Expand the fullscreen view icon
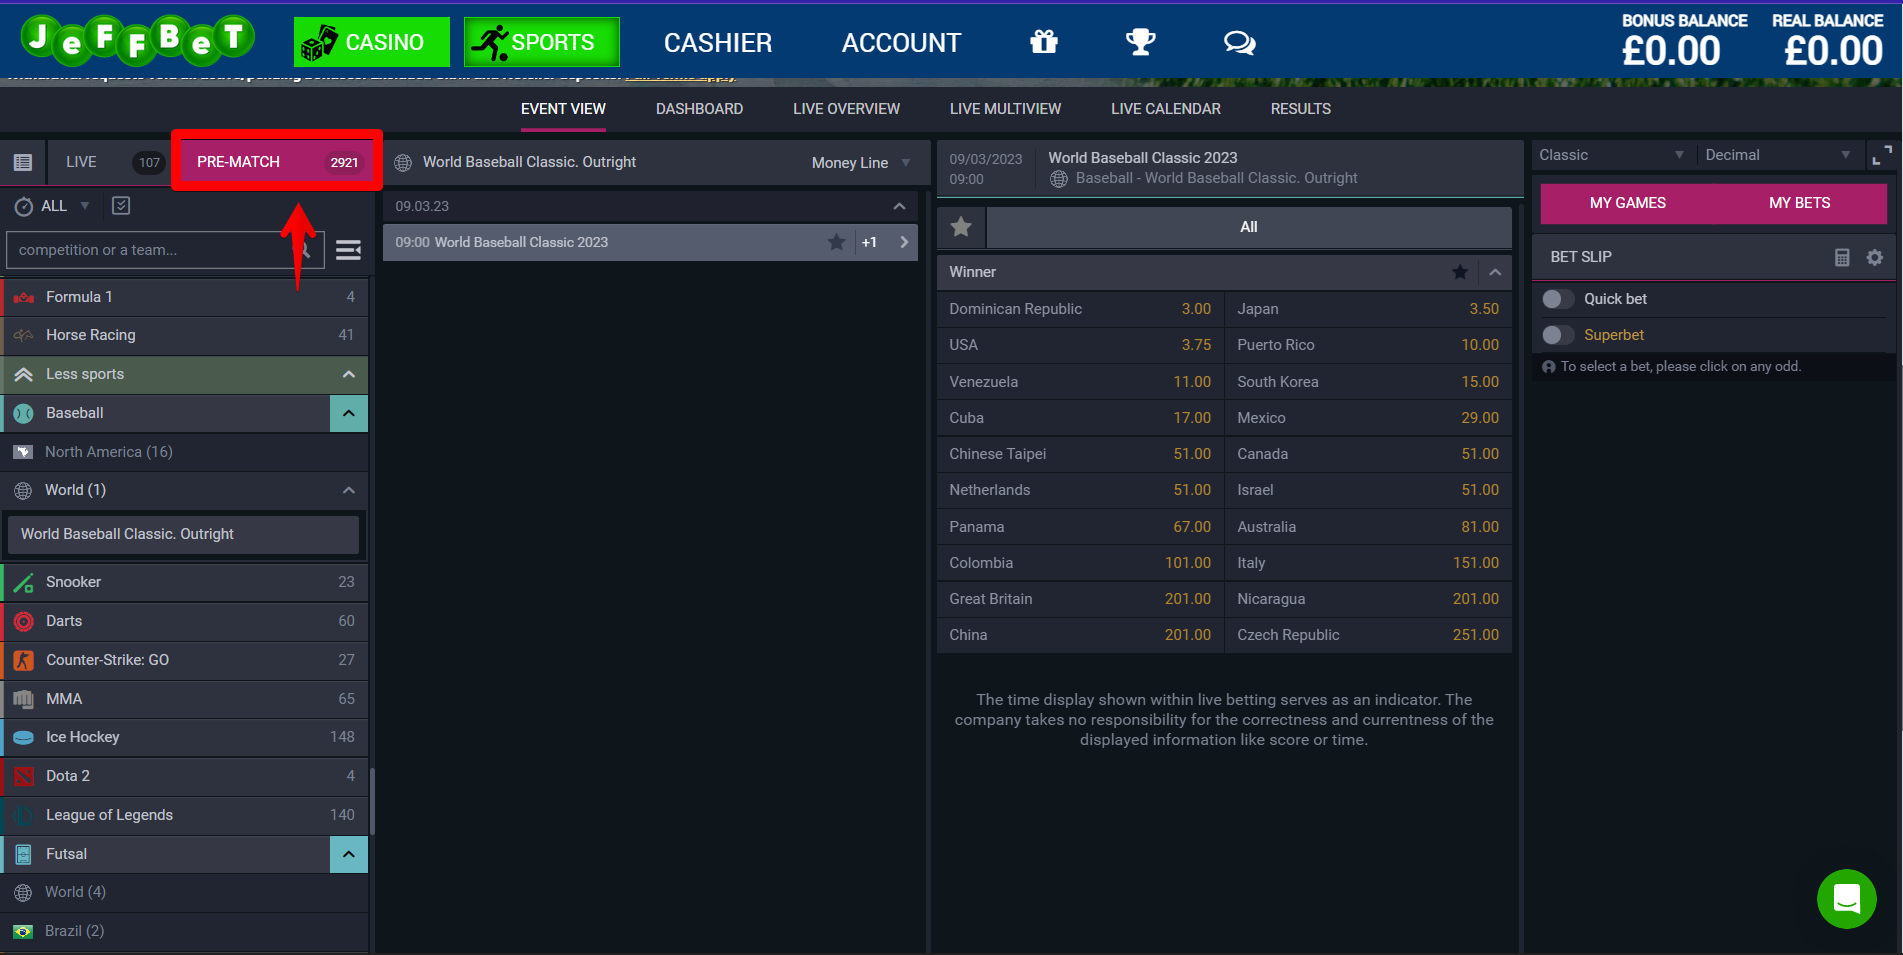 click(x=1881, y=155)
